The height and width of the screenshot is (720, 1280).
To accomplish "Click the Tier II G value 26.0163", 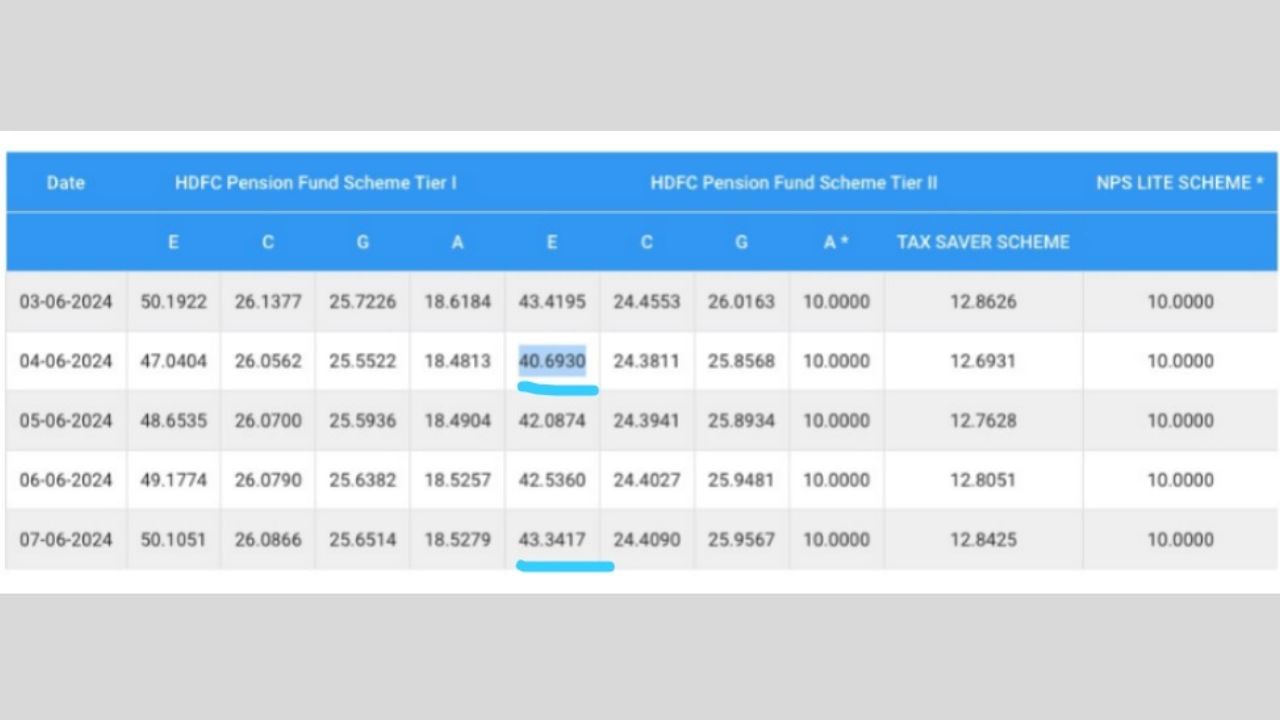I will (x=741, y=302).
